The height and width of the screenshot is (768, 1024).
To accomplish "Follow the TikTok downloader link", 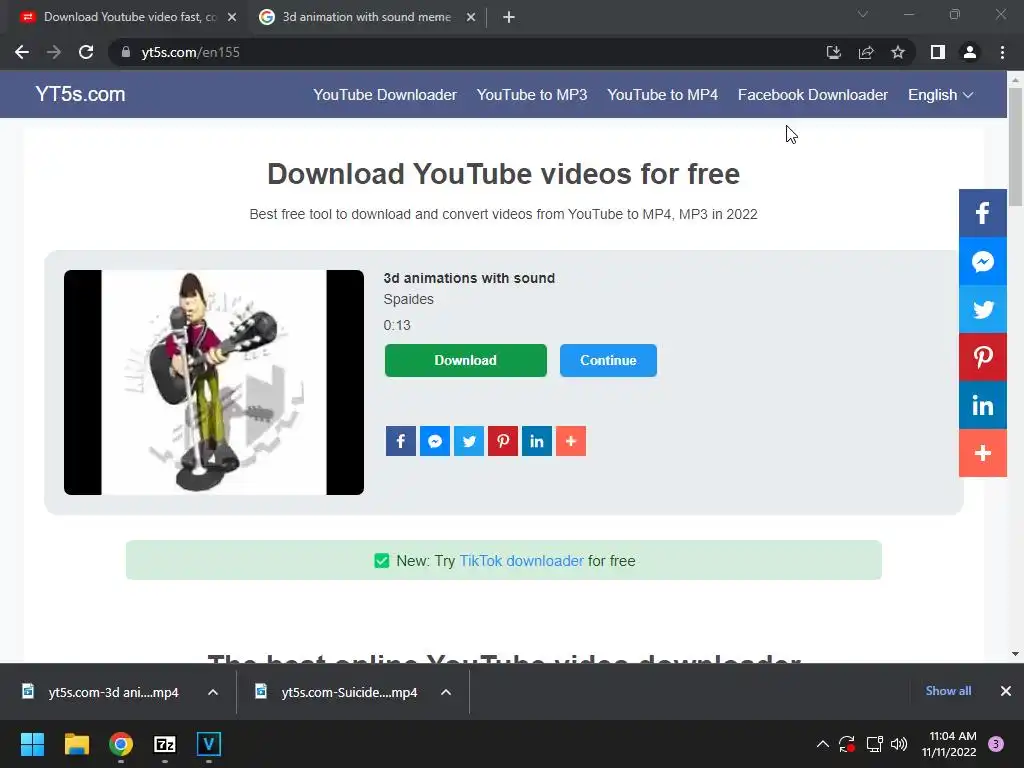I will 521,561.
